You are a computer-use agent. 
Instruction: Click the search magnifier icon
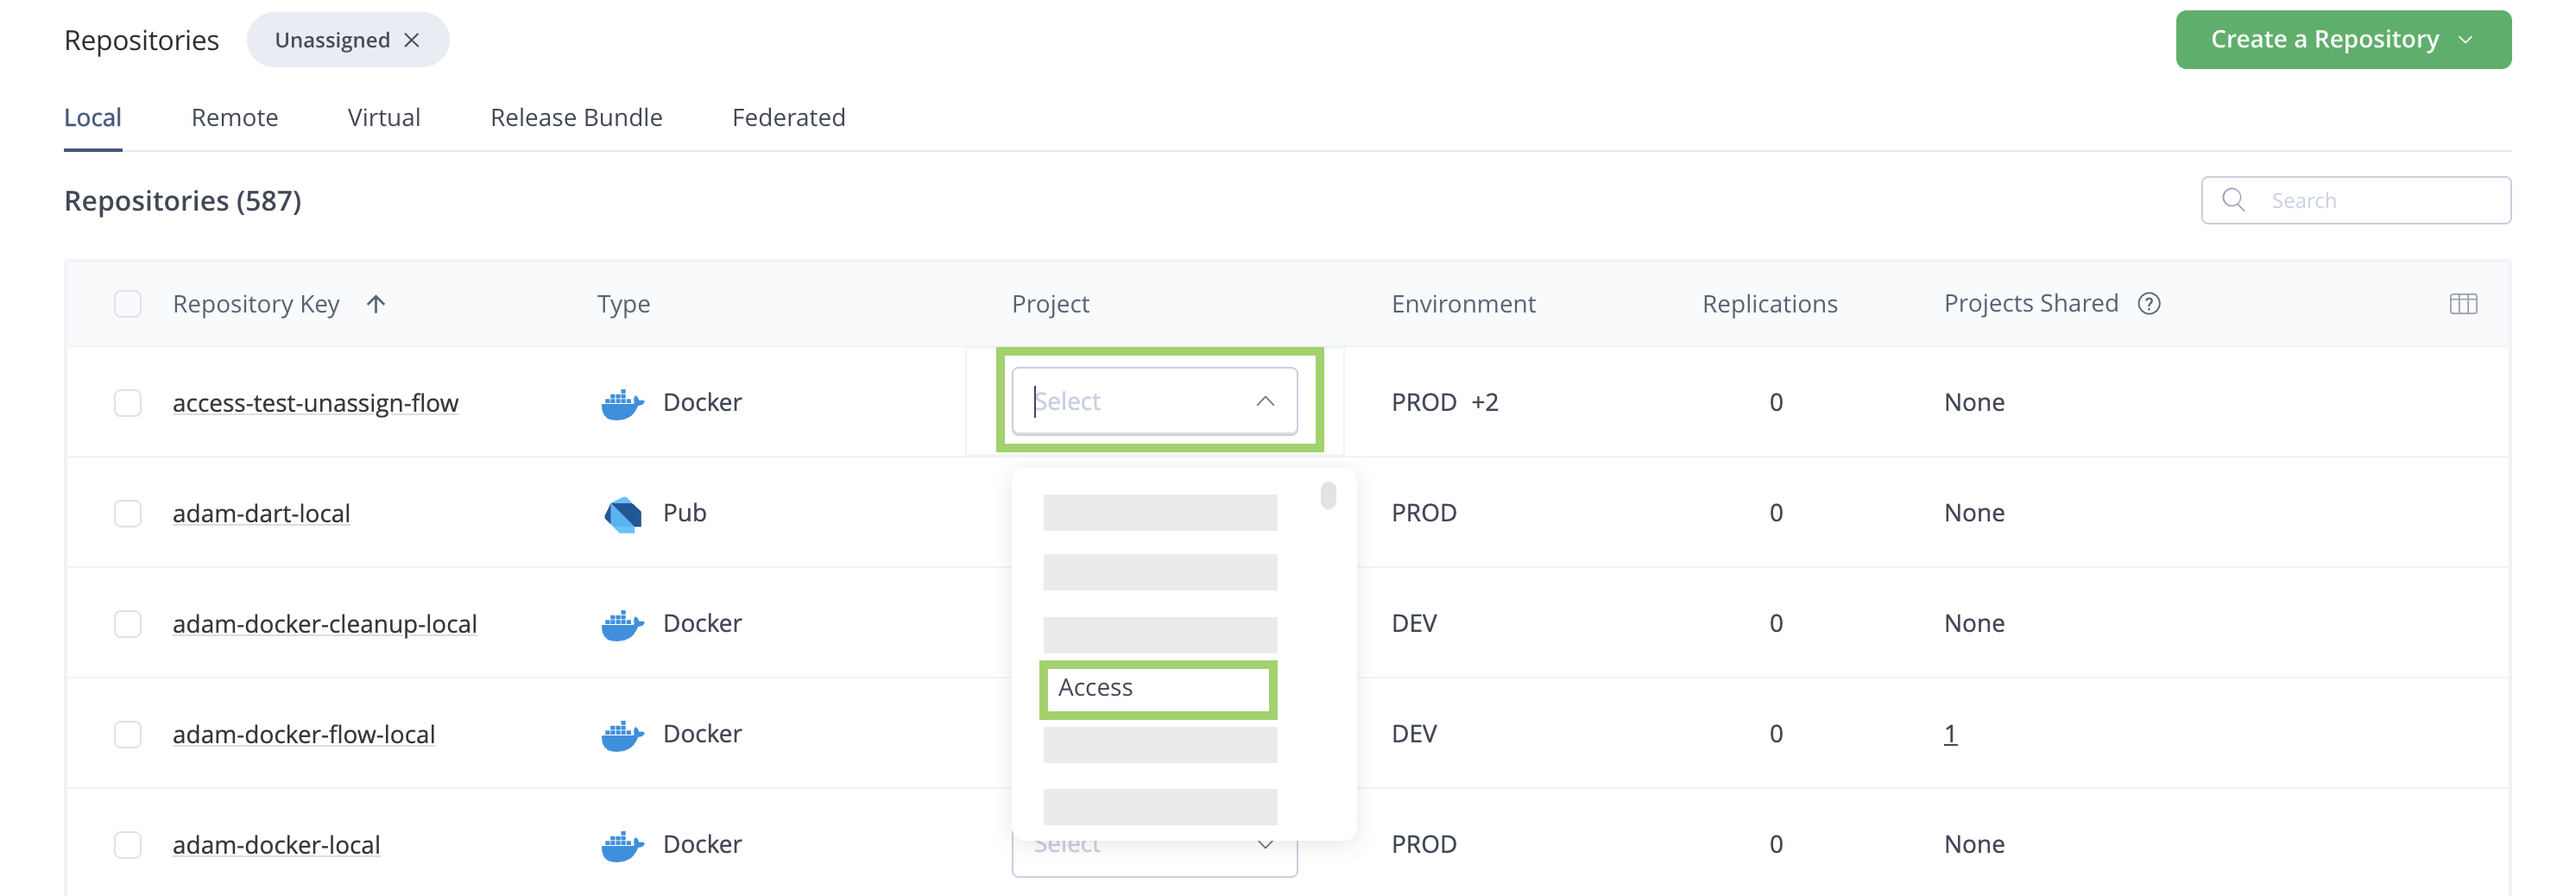point(2233,200)
